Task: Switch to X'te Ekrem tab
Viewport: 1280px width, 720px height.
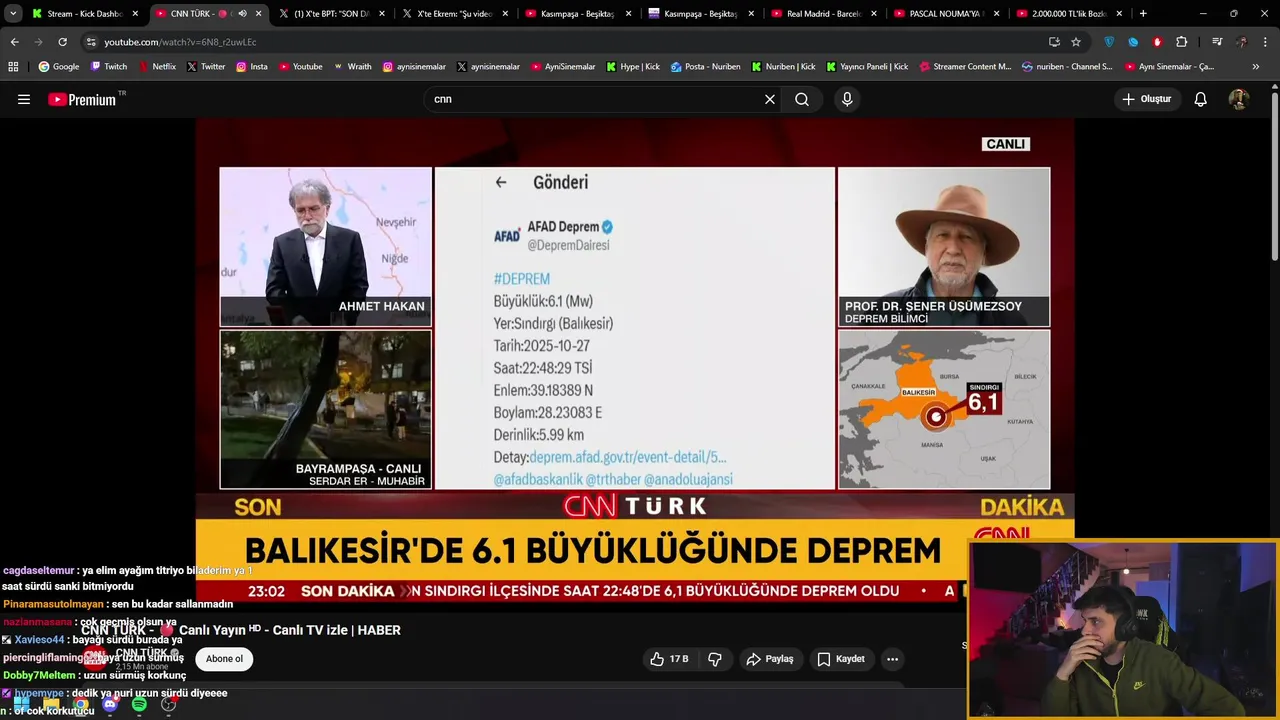Action: pos(453,14)
